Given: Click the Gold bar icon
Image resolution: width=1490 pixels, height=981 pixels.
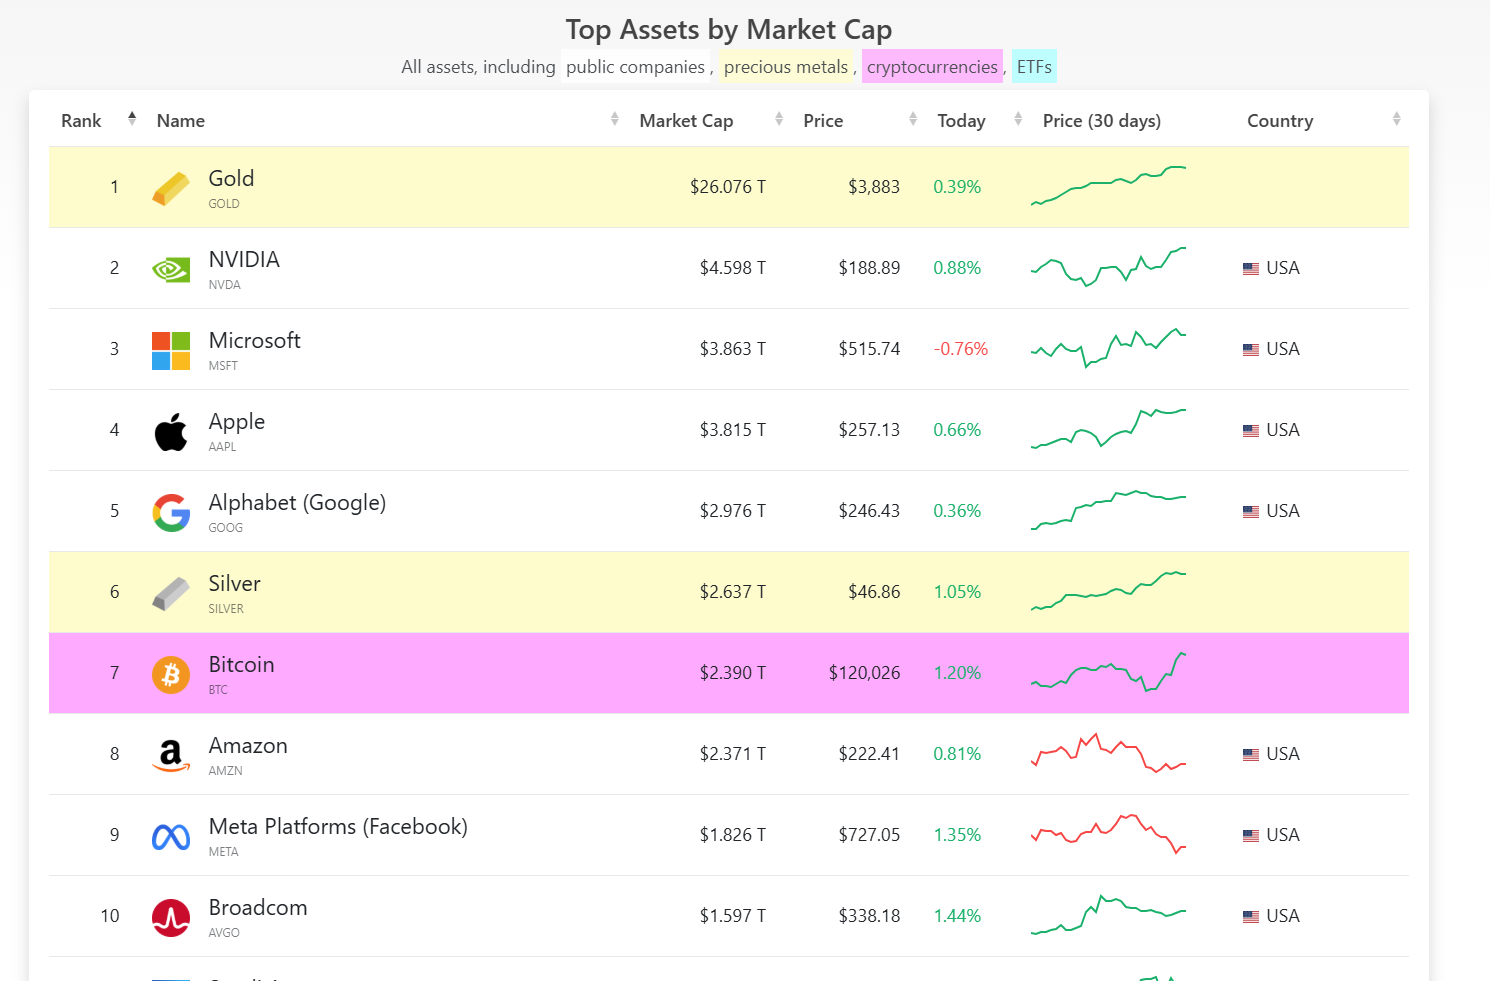Looking at the screenshot, I should point(171,188).
